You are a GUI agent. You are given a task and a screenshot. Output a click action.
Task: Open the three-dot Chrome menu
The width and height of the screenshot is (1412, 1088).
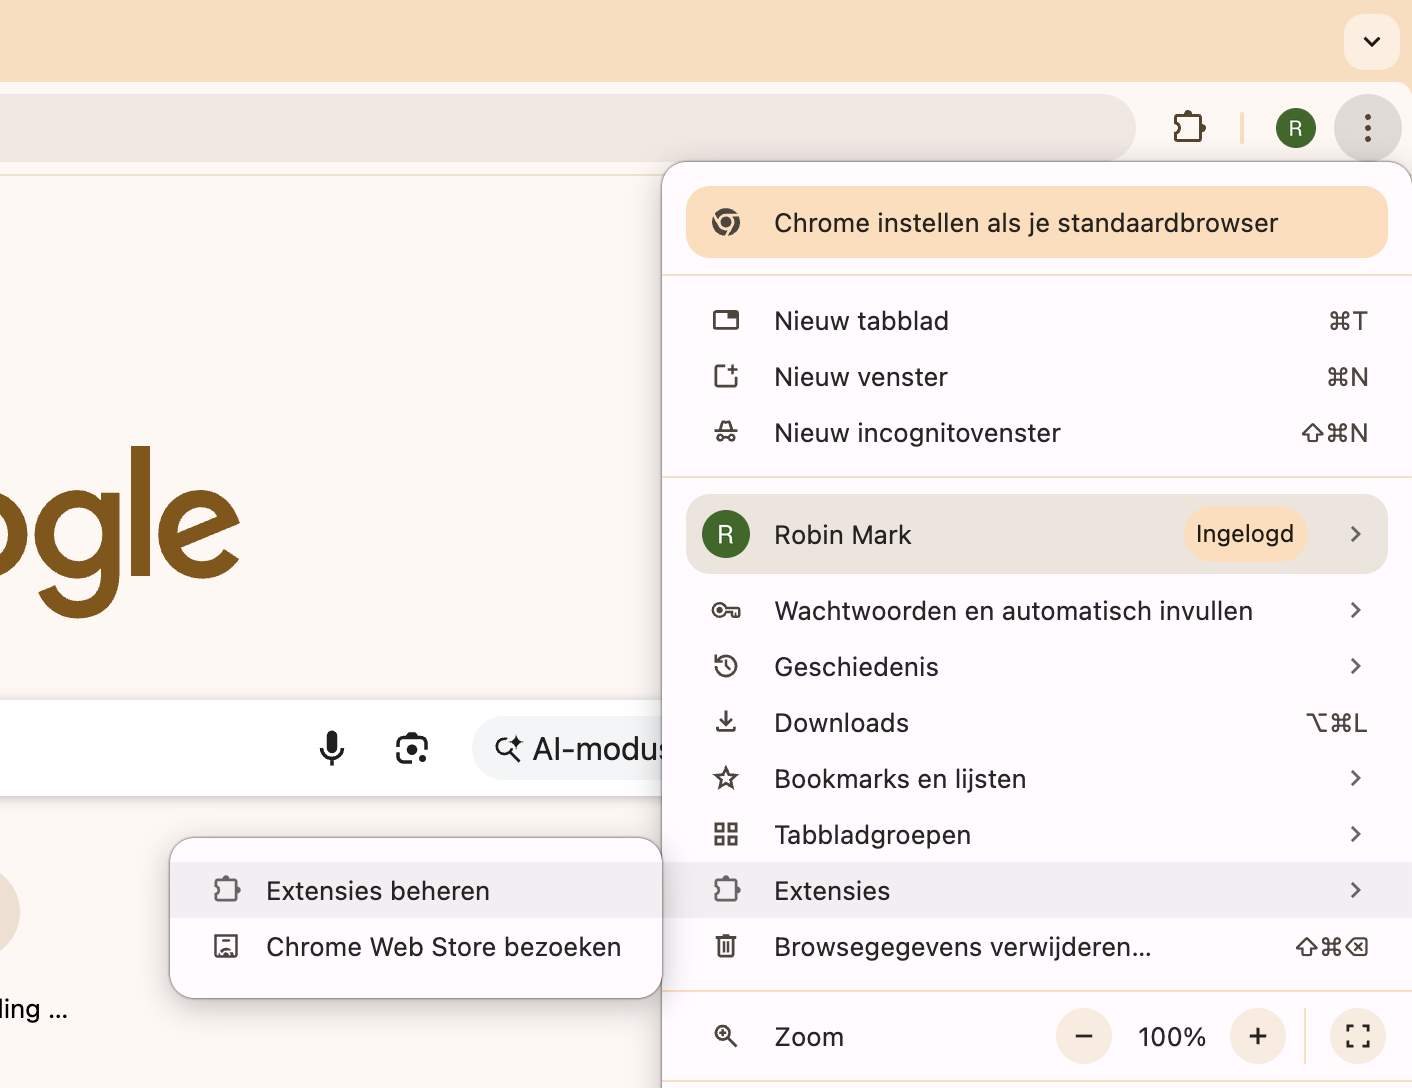pyautogui.click(x=1367, y=127)
